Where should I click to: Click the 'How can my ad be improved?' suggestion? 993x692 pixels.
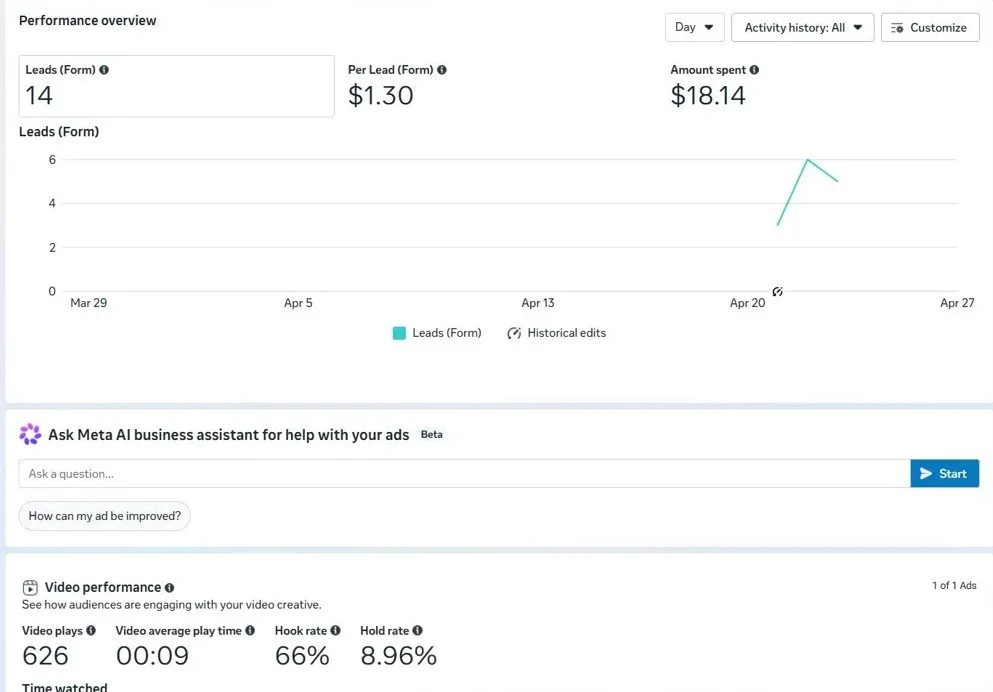tap(104, 516)
